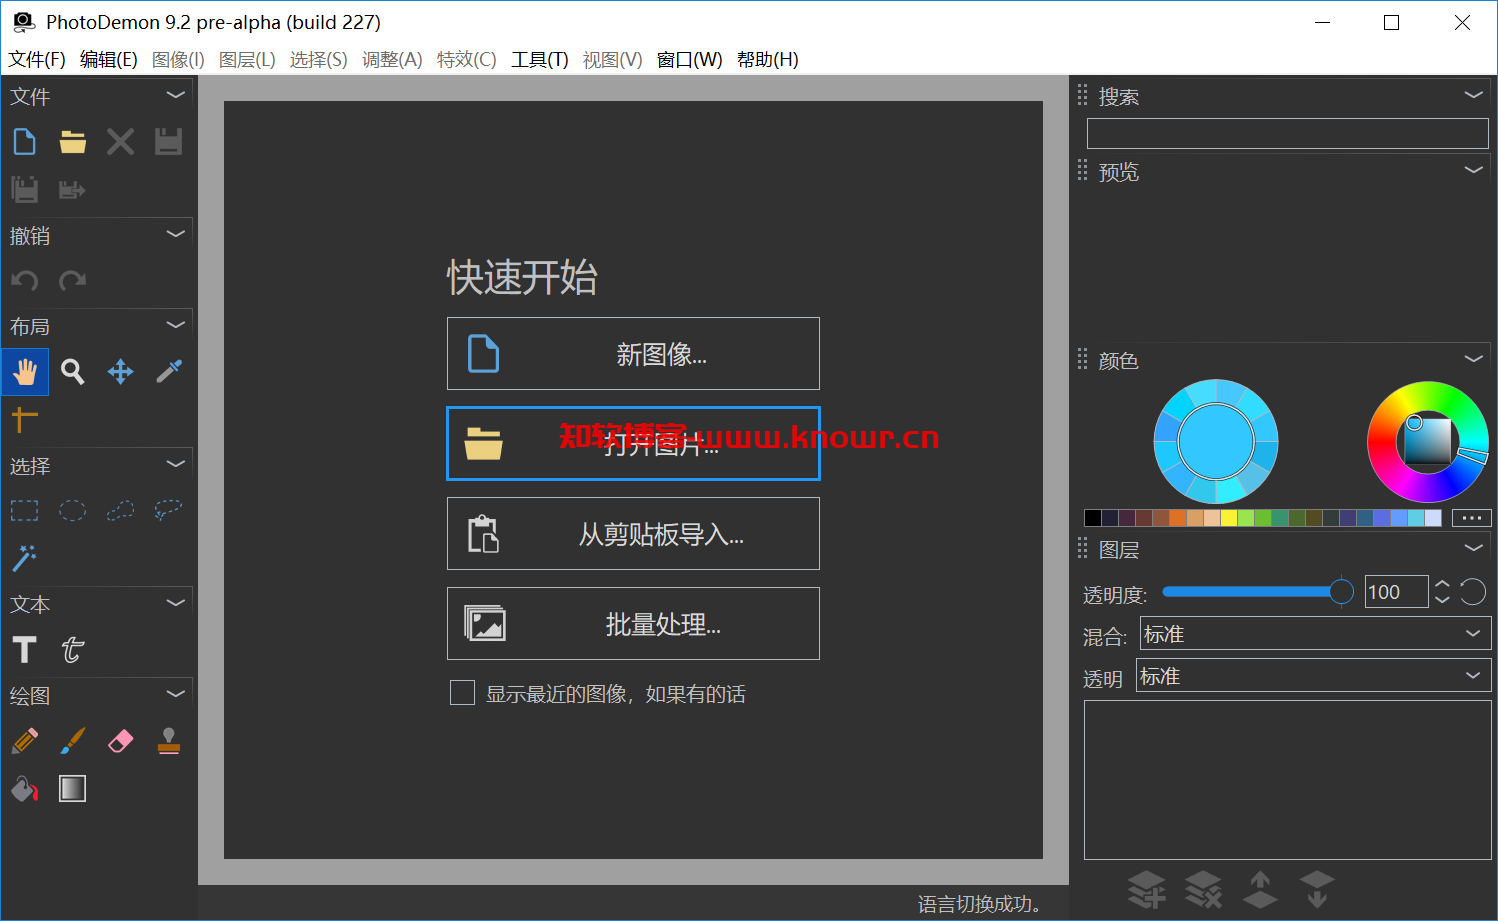Click the add new layer icon
1498x921 pixels.
(1147, 889)
